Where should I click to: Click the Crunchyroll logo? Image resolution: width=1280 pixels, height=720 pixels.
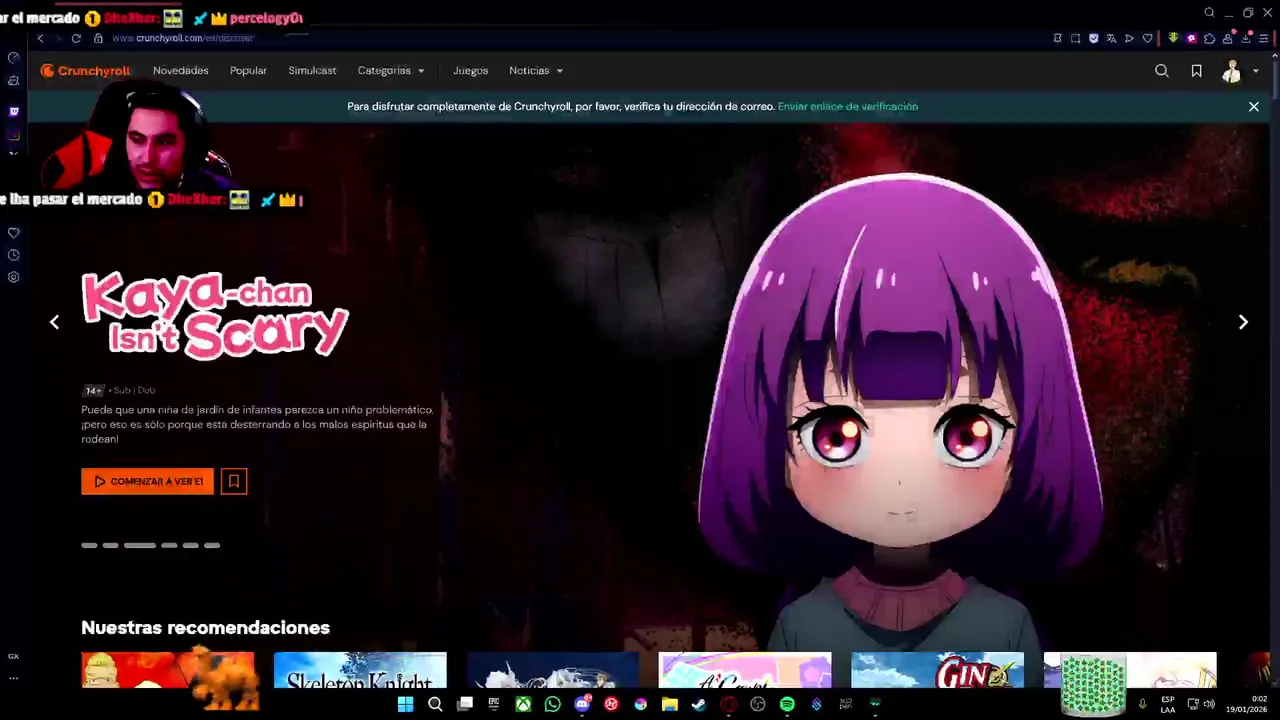pos(85,71)
